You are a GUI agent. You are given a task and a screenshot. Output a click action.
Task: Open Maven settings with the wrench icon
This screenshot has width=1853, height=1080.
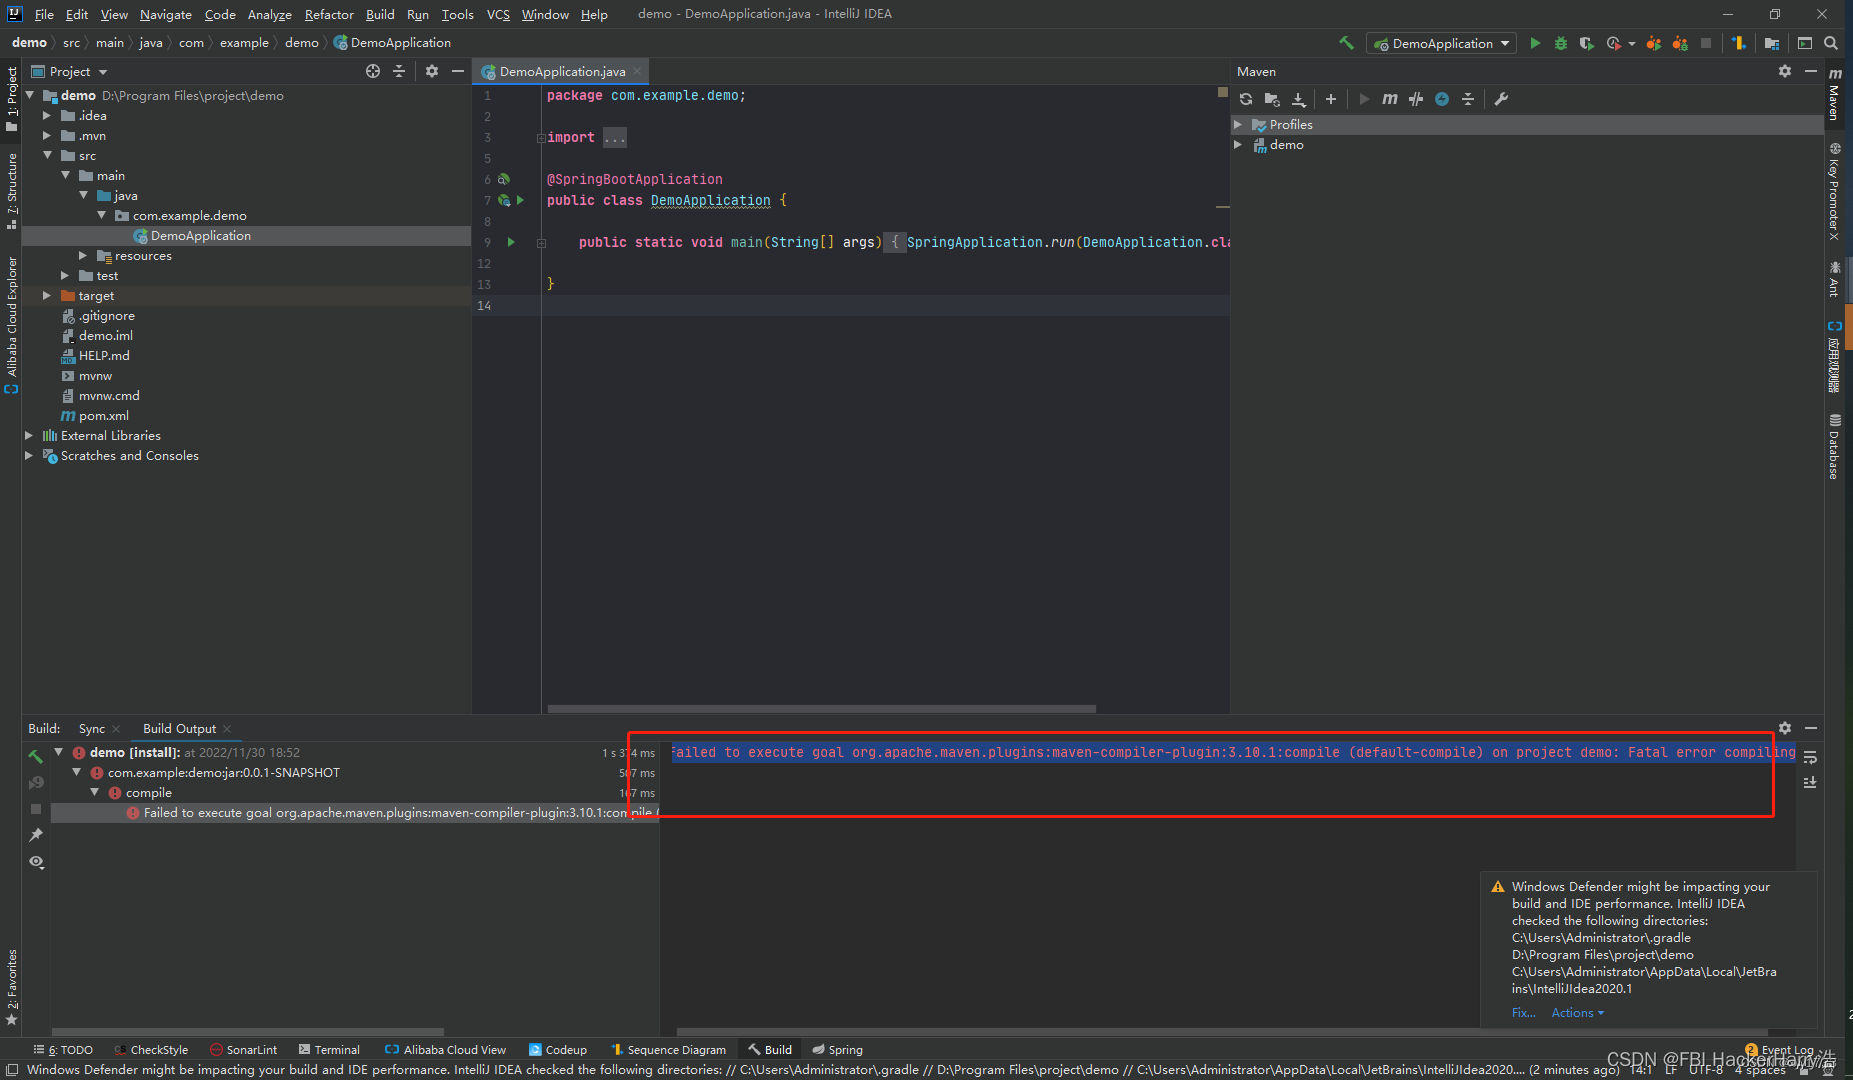(1499, 99)
